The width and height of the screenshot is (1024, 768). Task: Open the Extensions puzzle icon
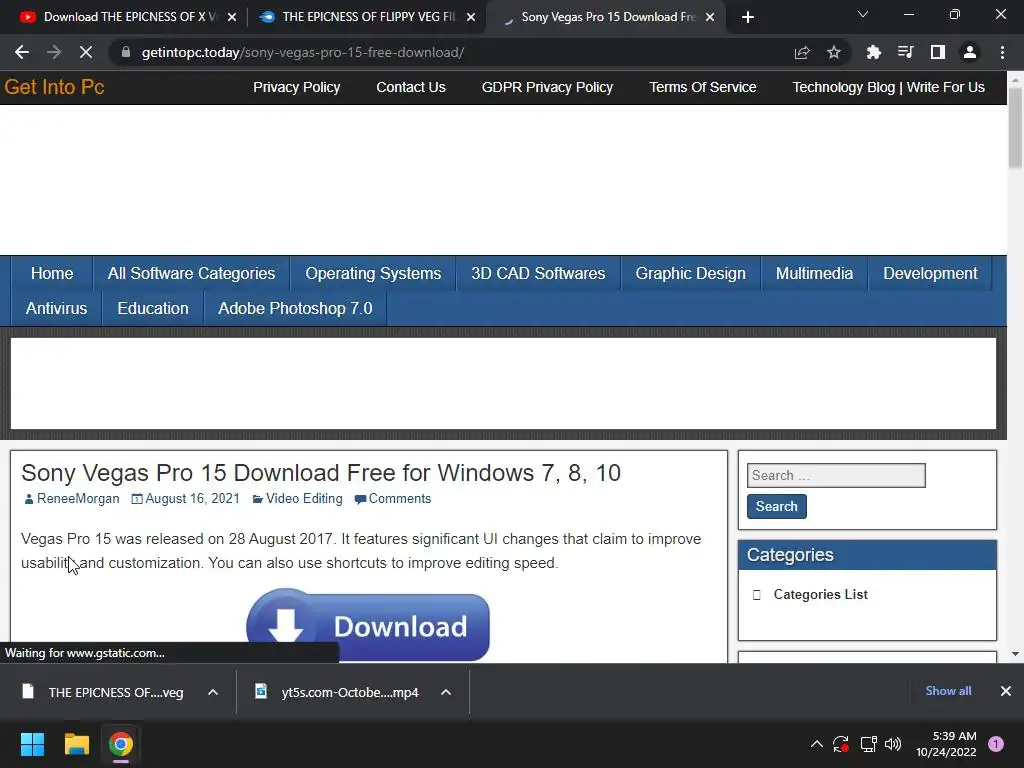coord(873,52)
